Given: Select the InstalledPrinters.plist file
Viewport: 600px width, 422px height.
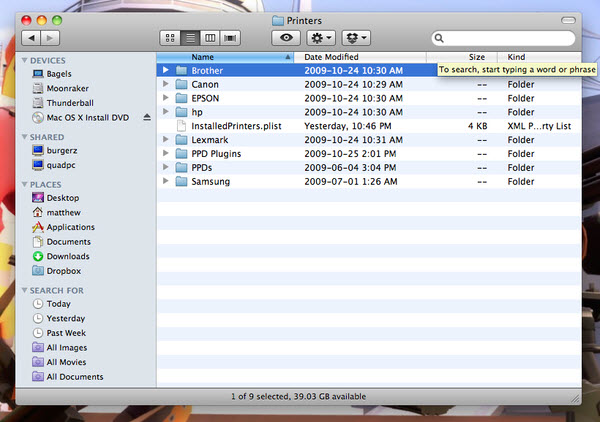Looking at the screenshot, I should click(369, 126).
